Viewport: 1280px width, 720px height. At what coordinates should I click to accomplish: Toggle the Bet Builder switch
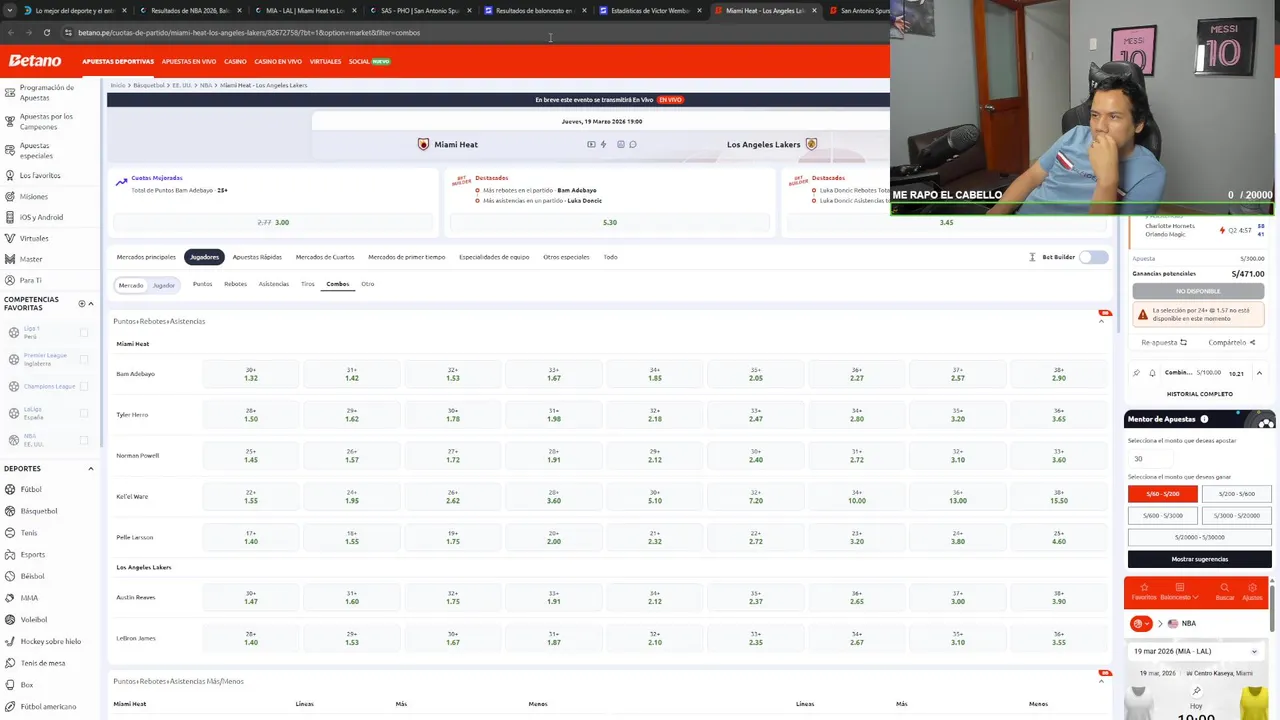1093,257
